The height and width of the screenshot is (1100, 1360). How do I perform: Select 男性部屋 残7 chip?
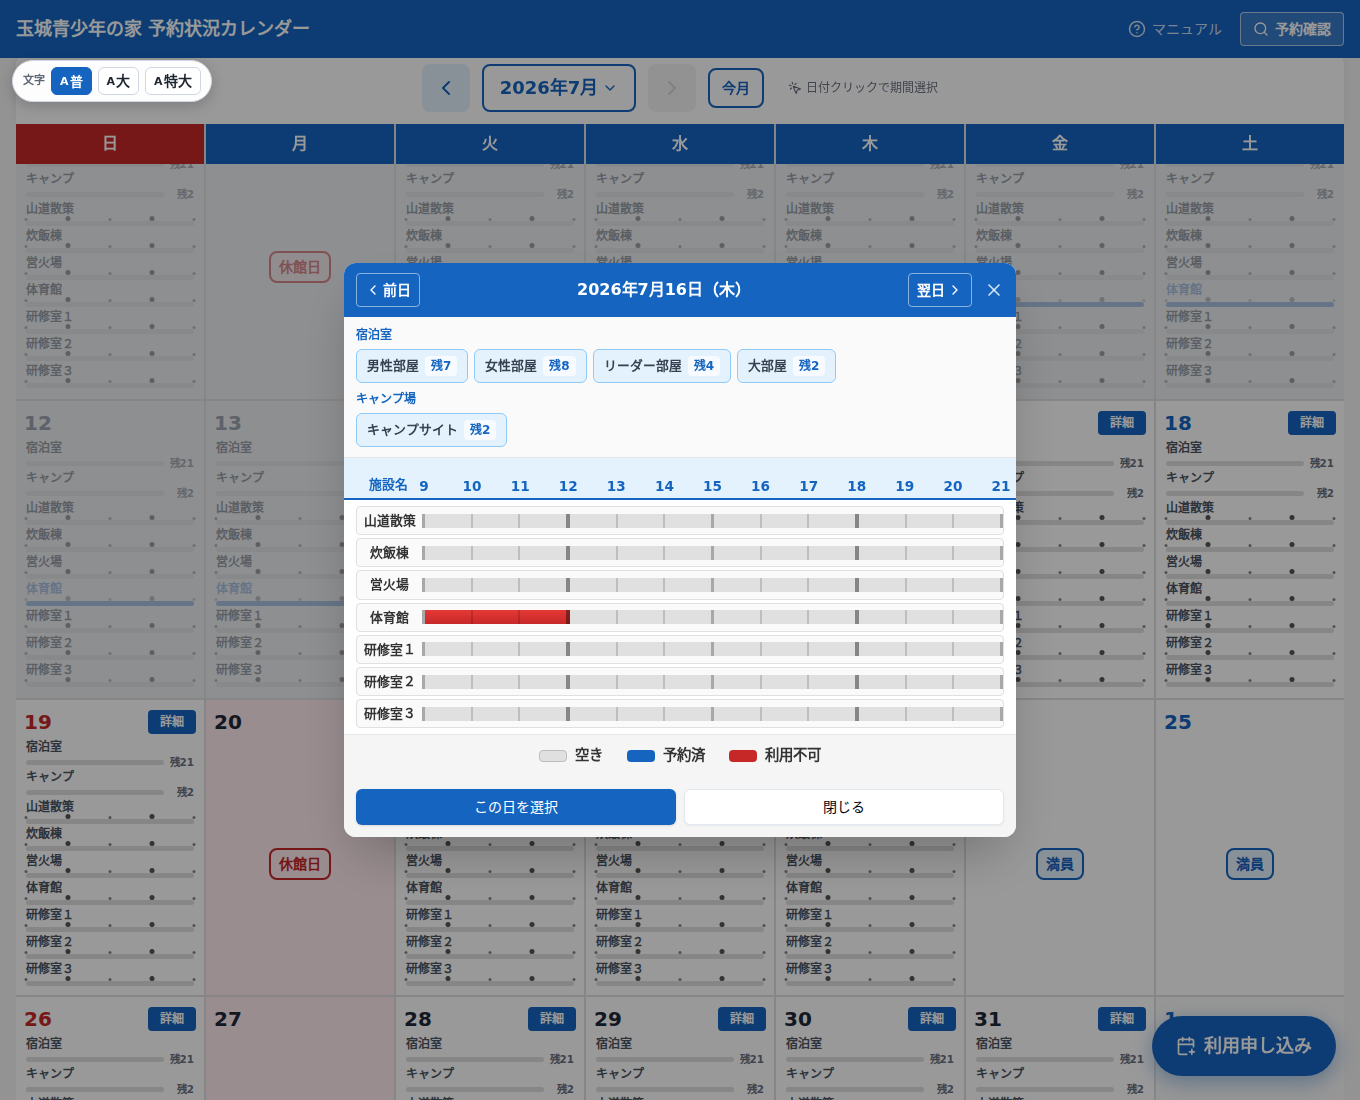pyautogui.click(x=412, y=366)
